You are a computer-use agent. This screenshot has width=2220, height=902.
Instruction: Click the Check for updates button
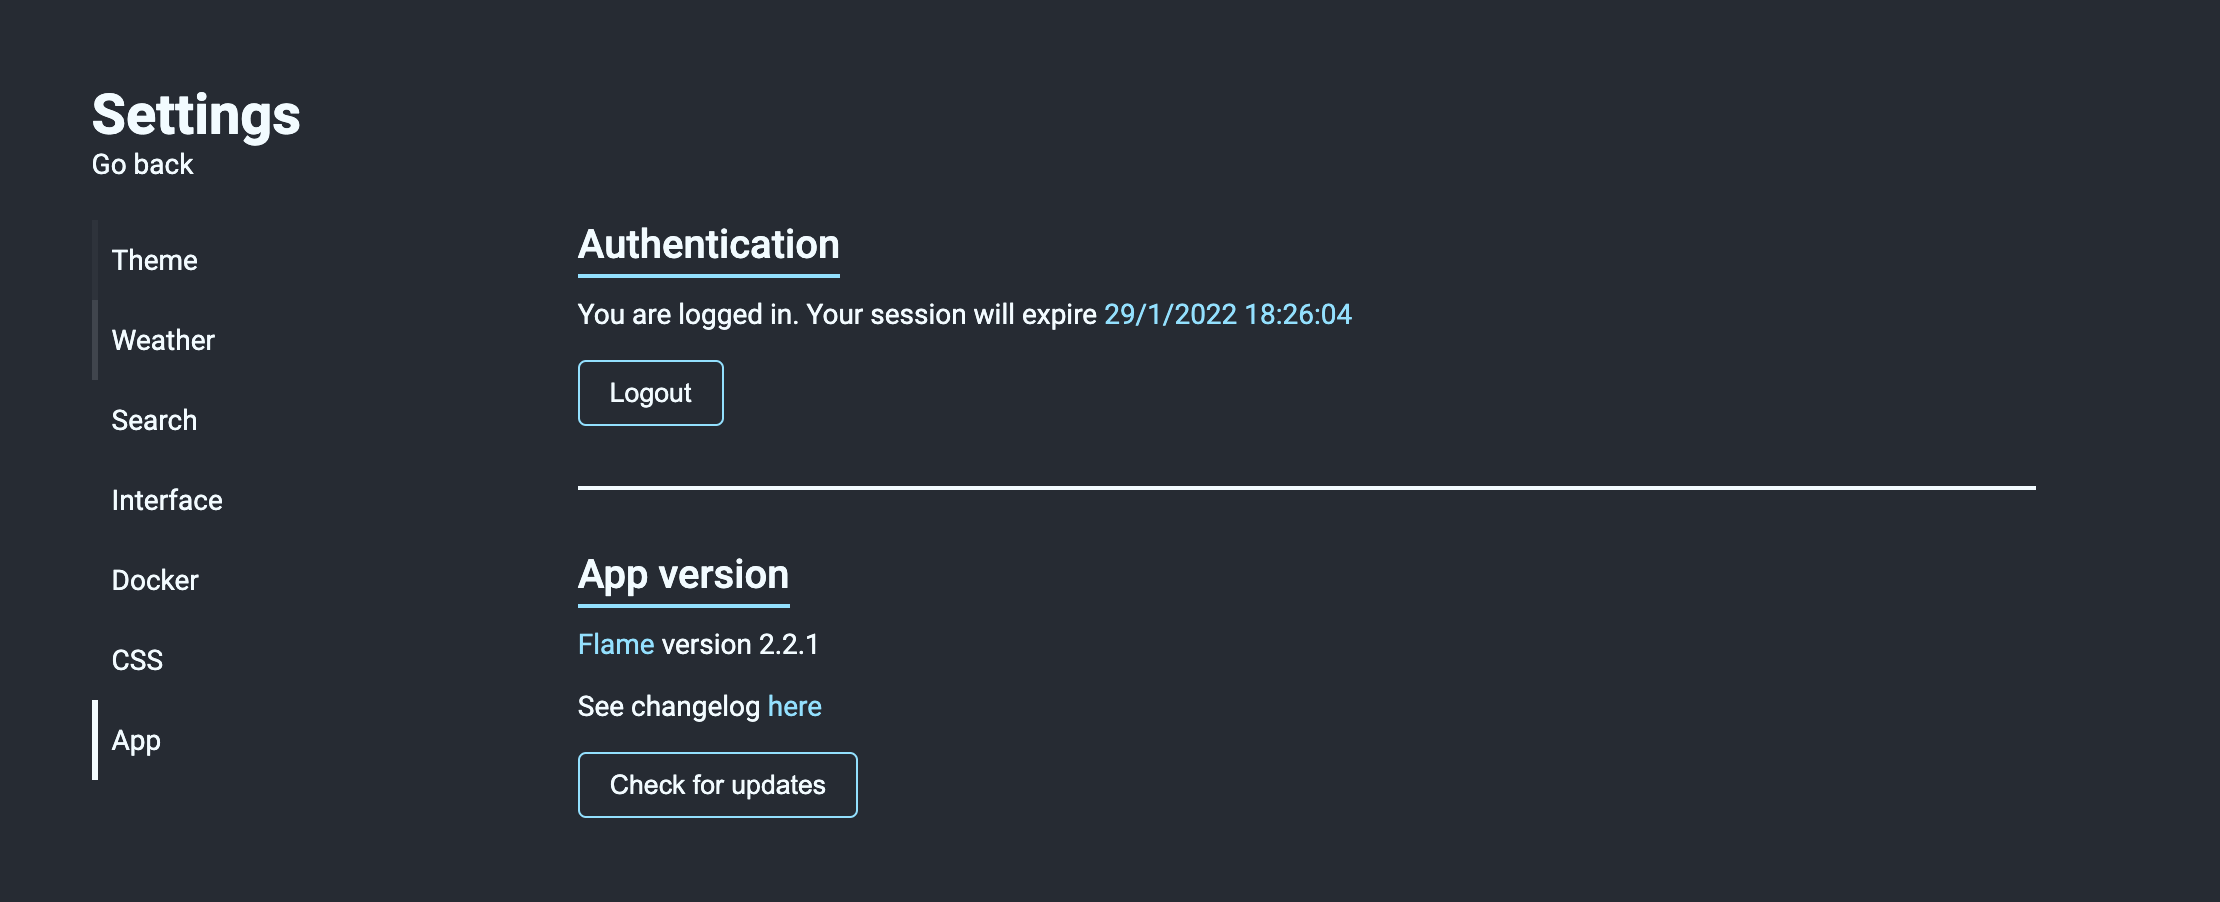point(717,785)
